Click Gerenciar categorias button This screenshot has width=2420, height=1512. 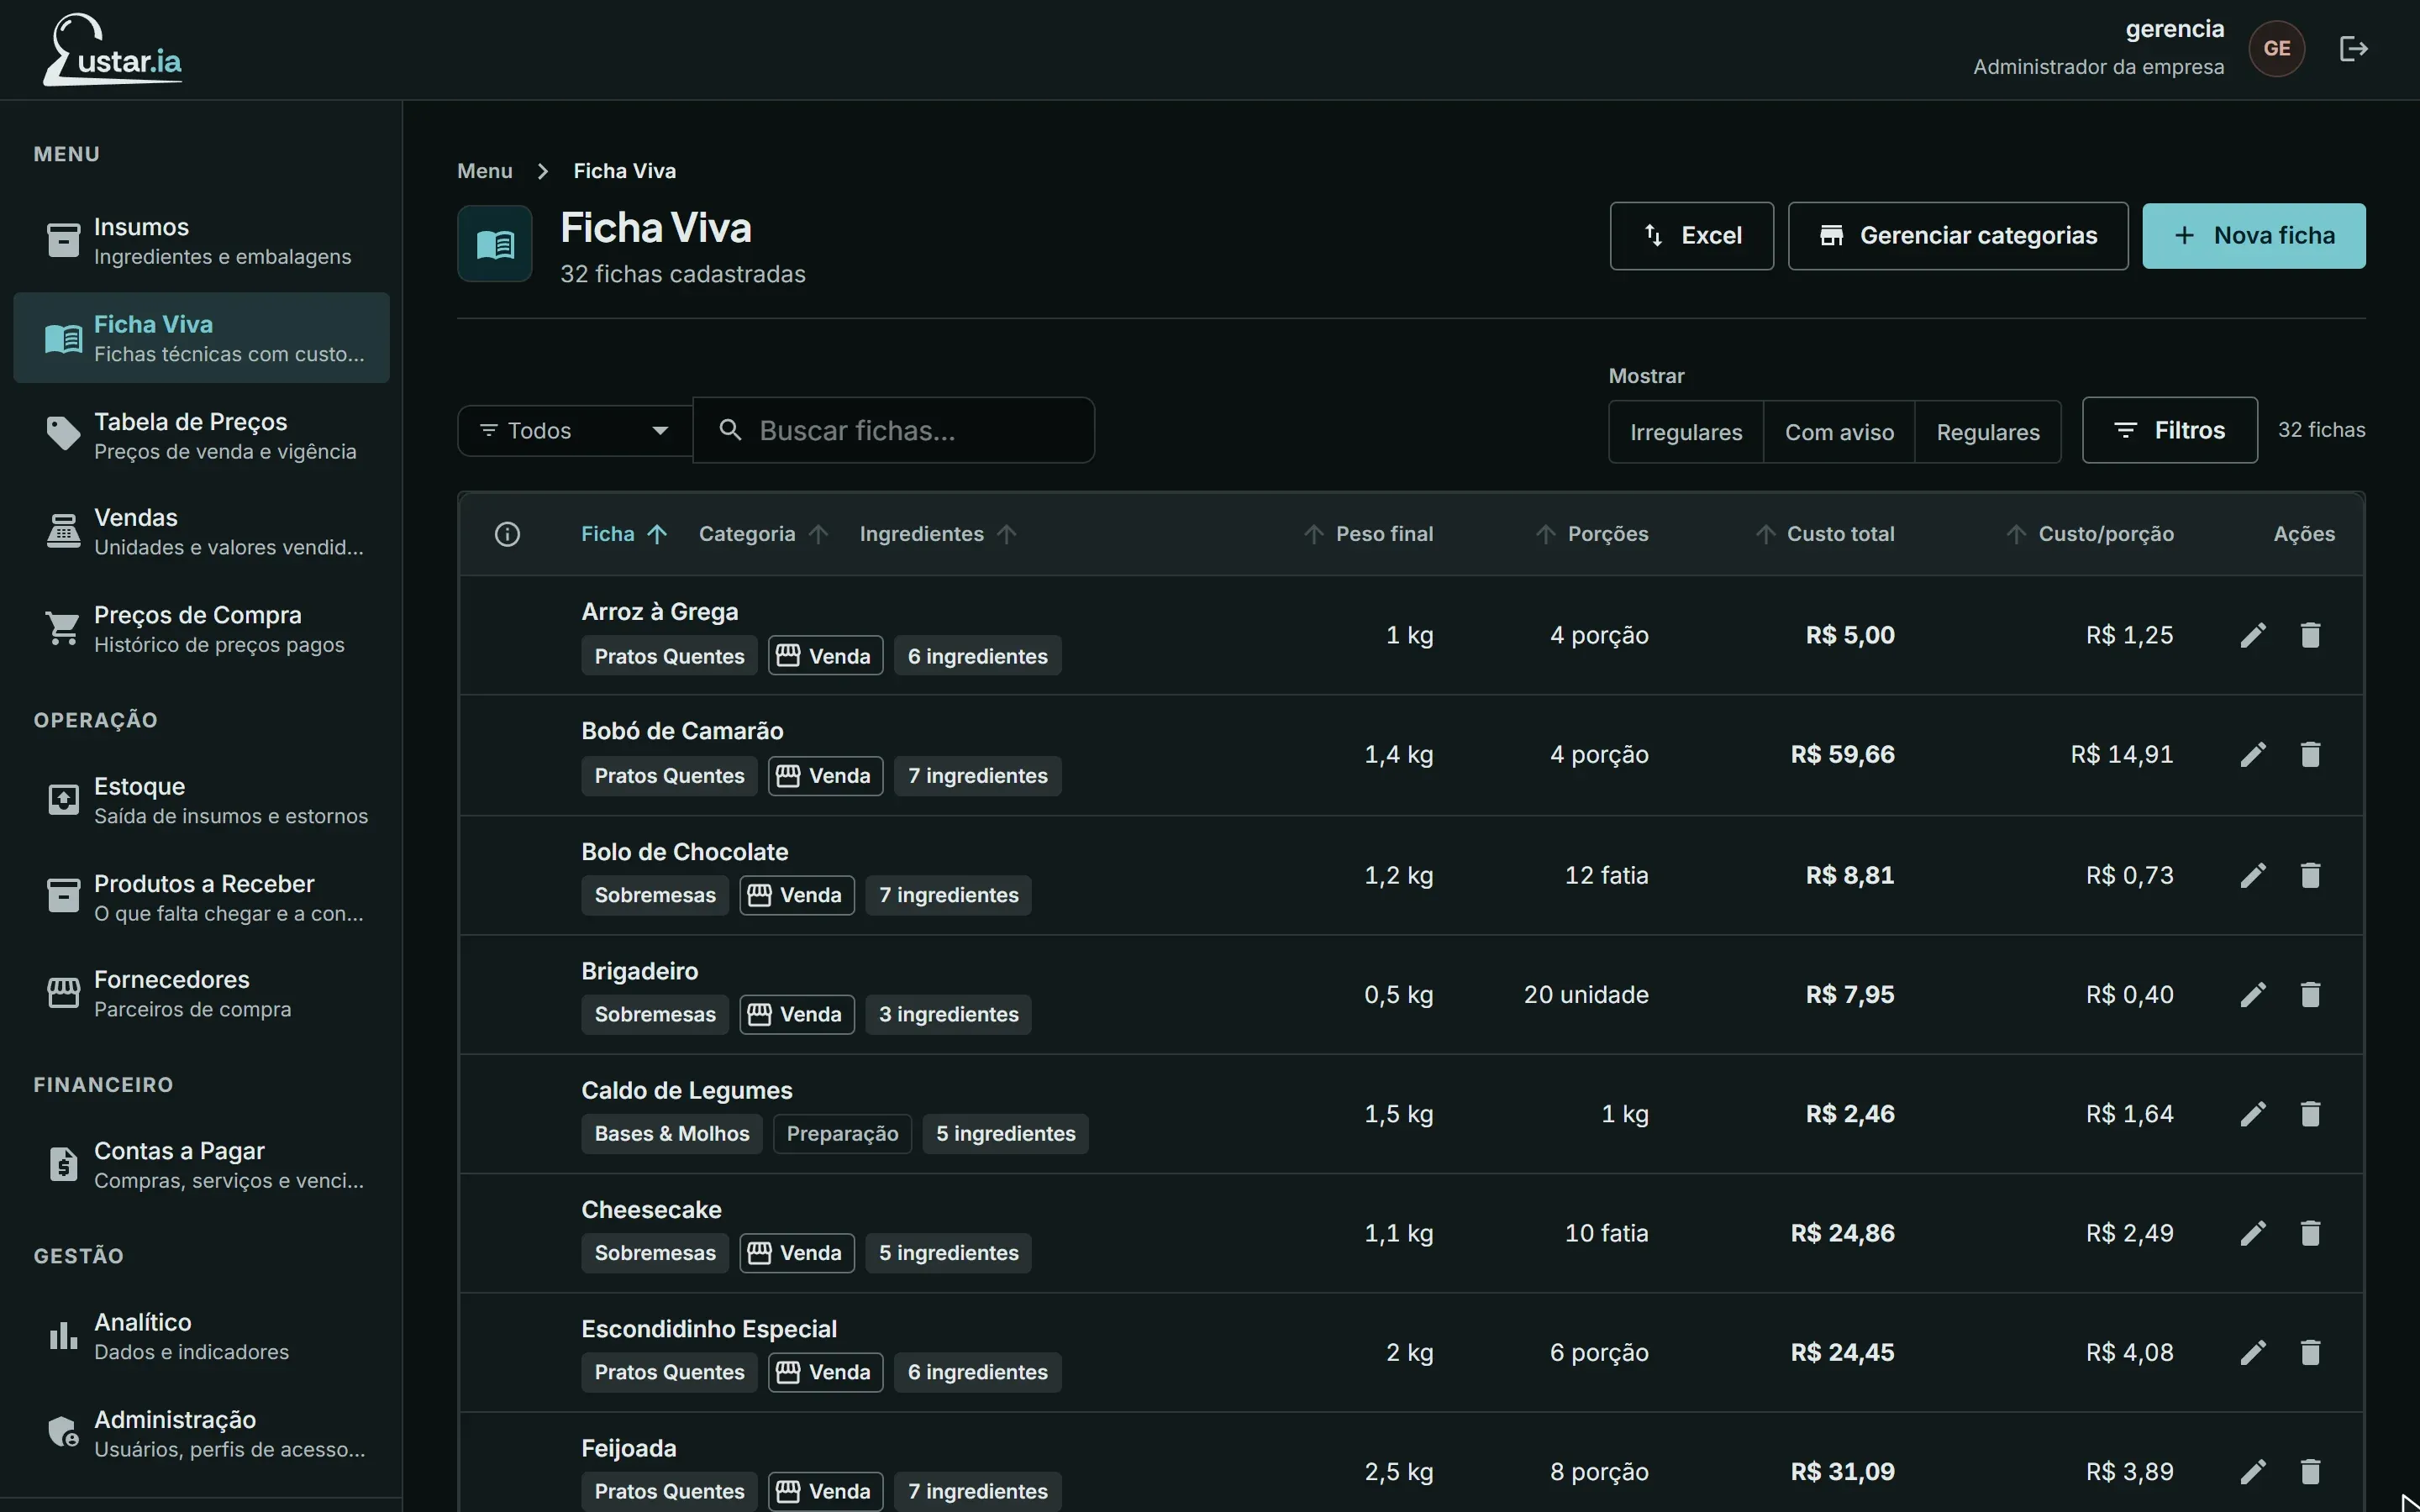pyautogui.click(x=1957, y=236)
